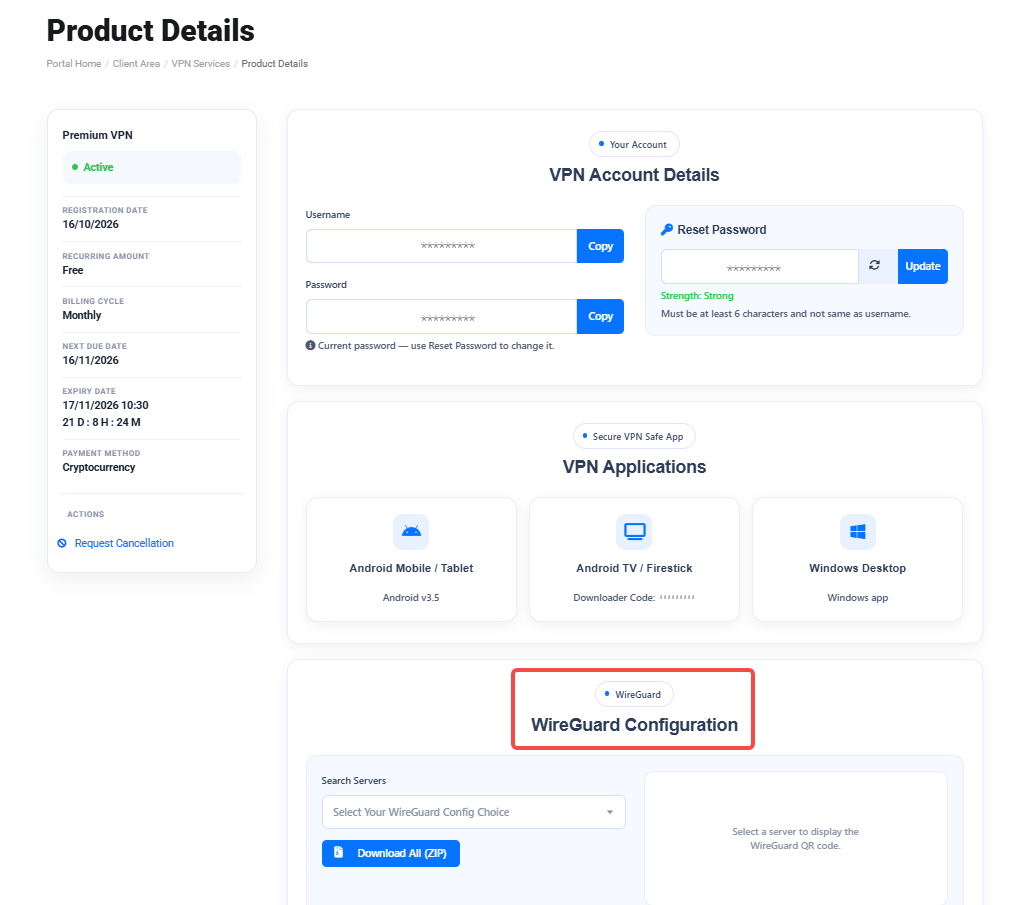
Task: Click the Free recurring amount value
Action: (73, 271)
